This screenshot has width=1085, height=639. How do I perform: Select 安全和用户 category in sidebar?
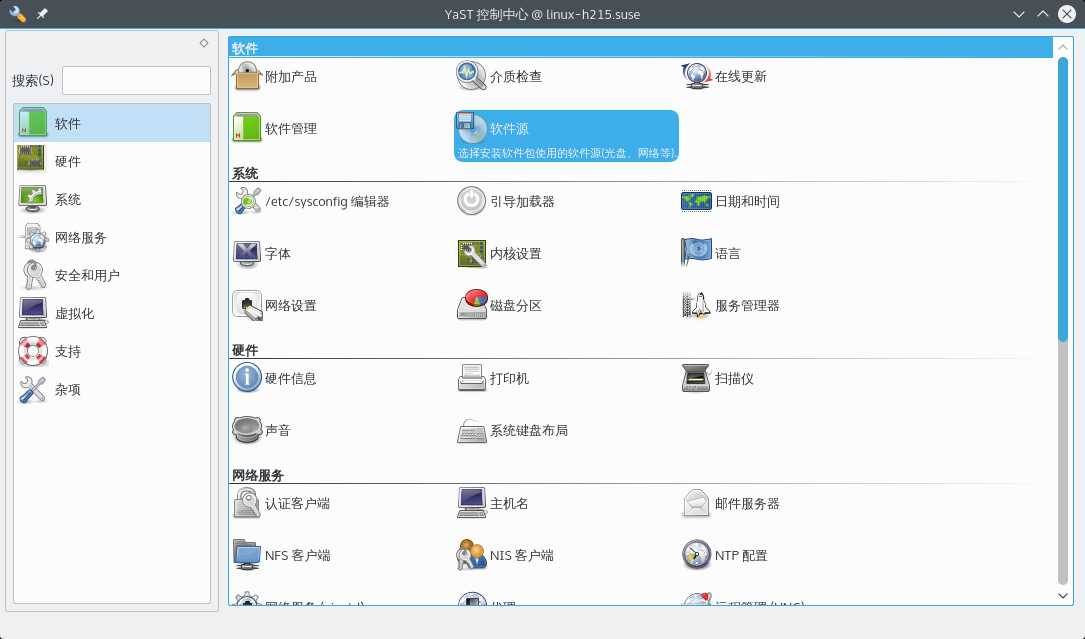[111, 276]
